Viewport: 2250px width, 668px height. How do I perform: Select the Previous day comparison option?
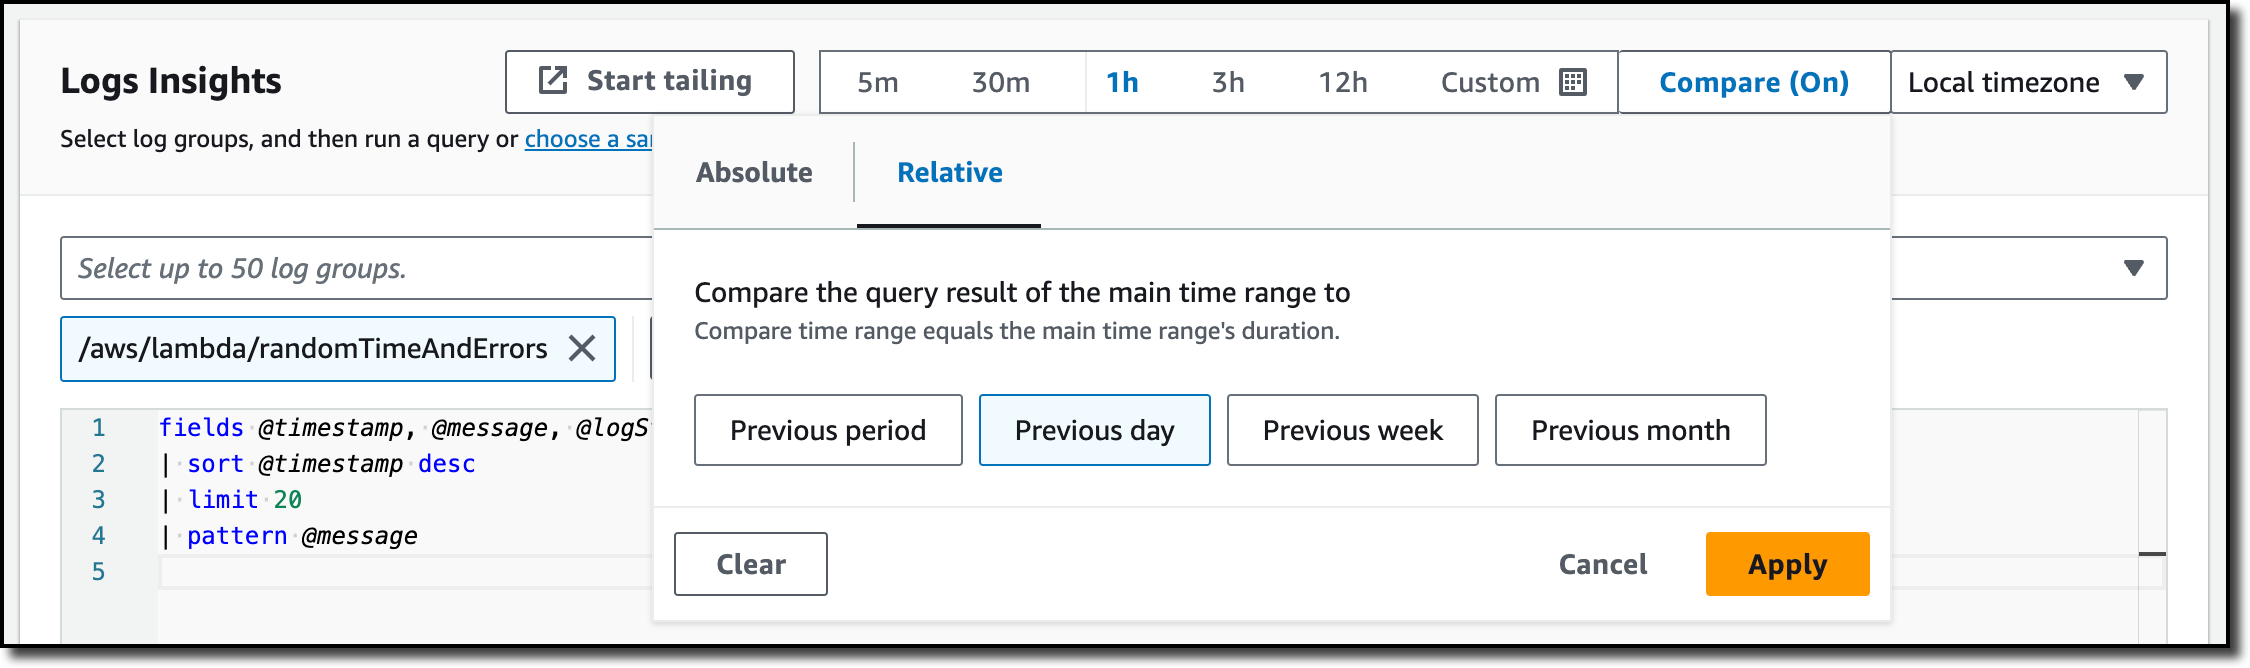(1094, 430)
